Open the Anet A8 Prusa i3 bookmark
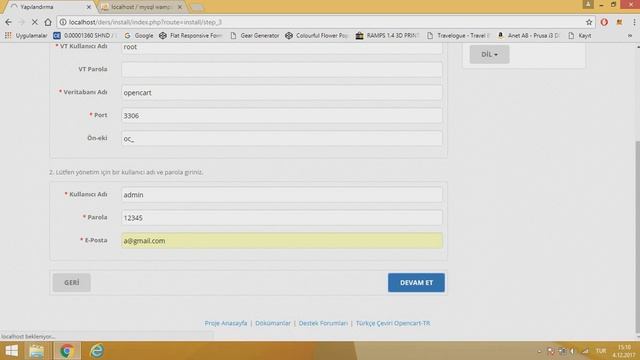Screen dimensions: 640x360 529,36
